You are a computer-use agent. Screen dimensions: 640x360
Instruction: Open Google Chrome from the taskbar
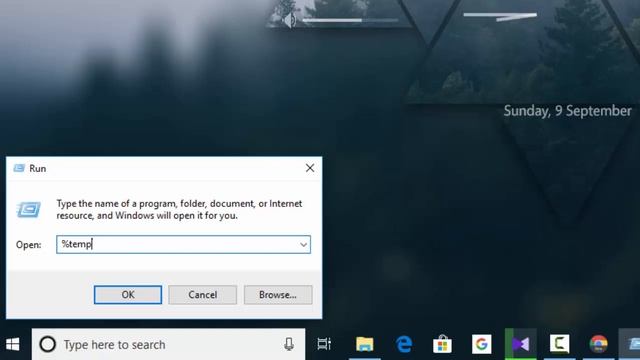(x=598, y=344)
